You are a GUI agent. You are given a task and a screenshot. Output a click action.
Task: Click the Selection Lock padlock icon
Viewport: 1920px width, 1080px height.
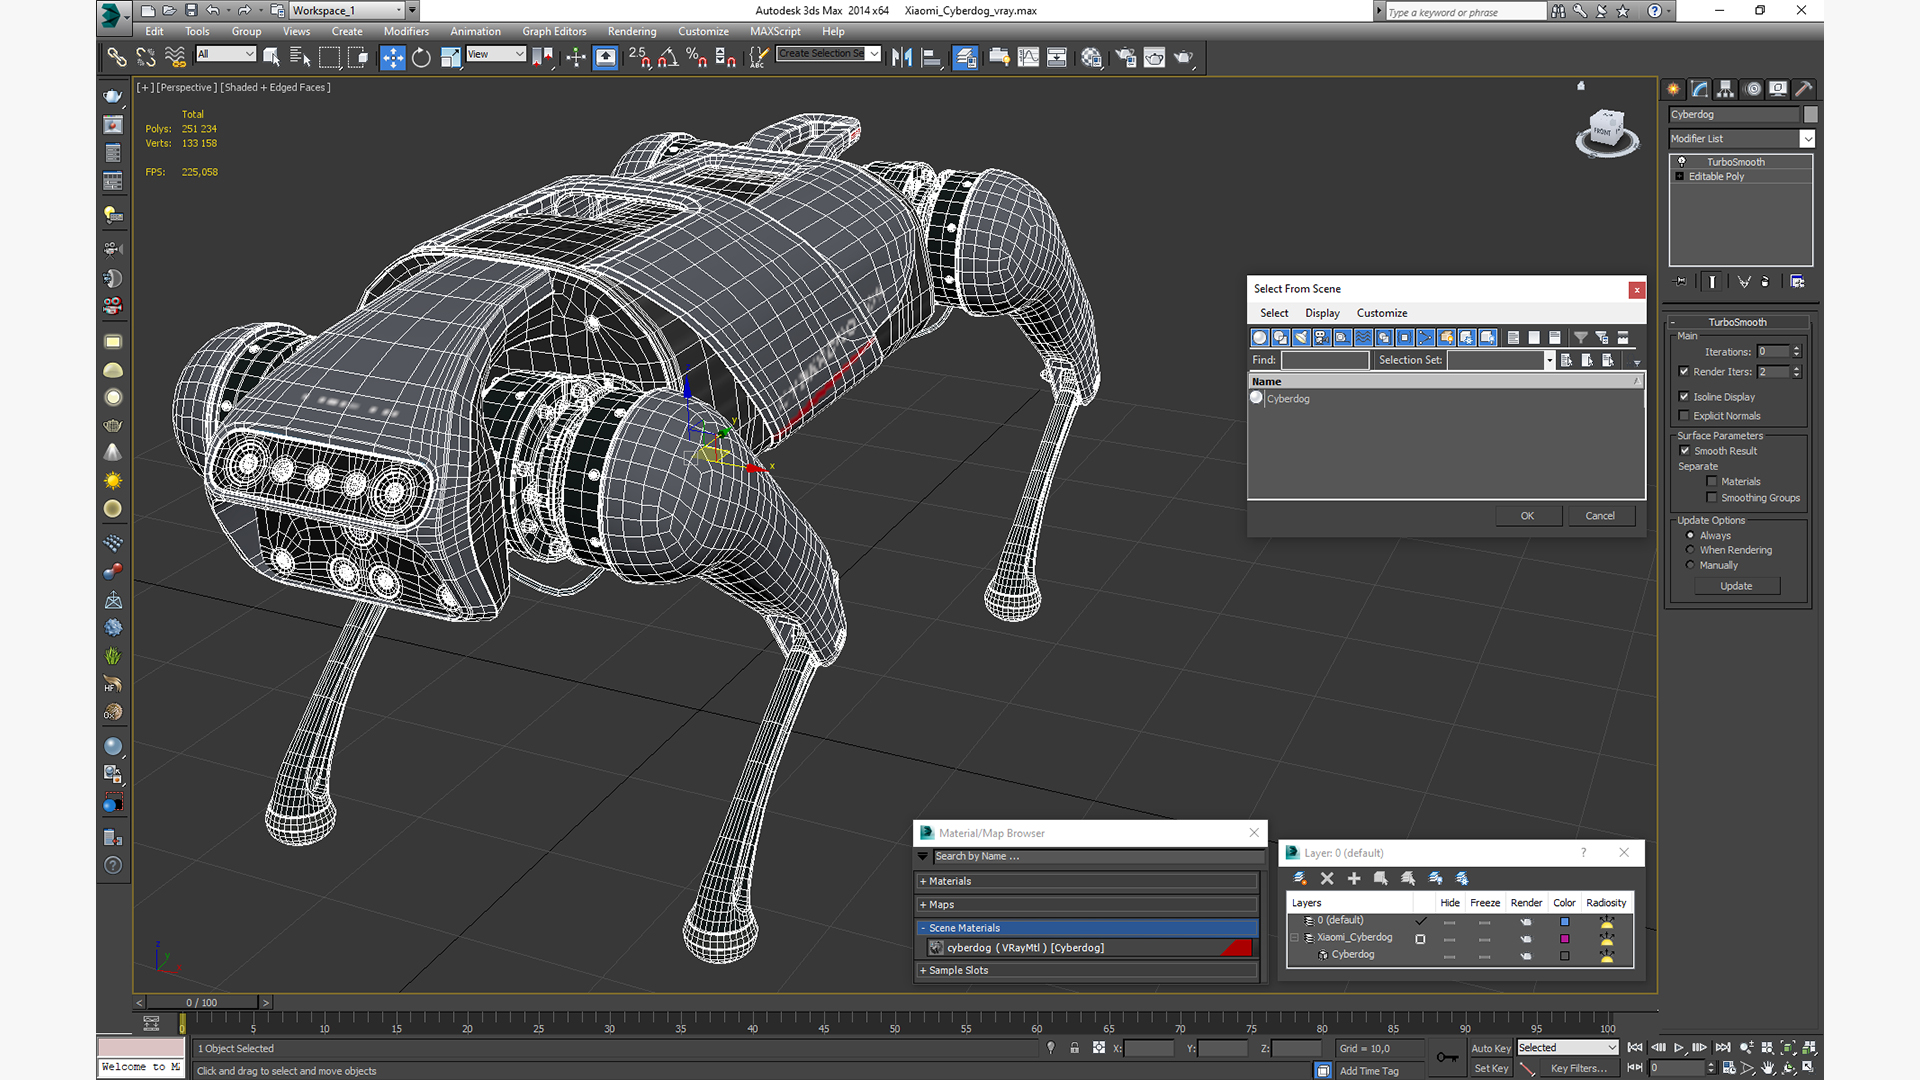1074,1048
